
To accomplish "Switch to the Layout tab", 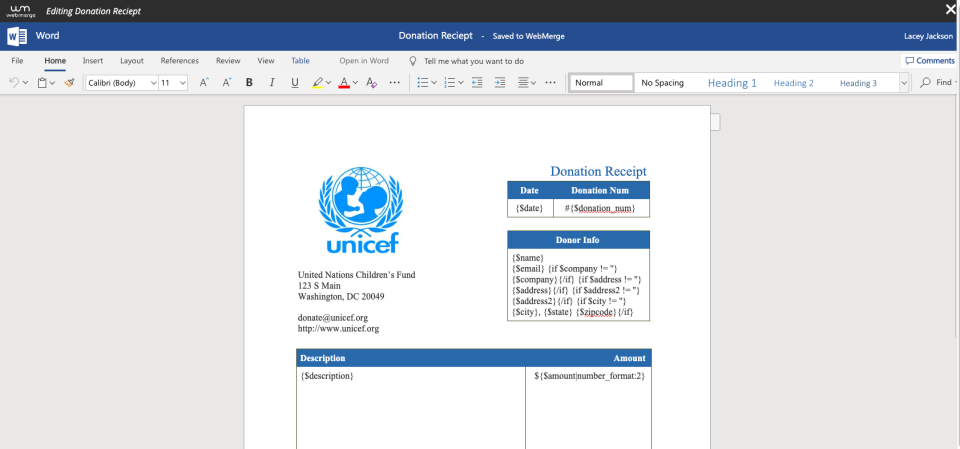I will coord(132,61).
